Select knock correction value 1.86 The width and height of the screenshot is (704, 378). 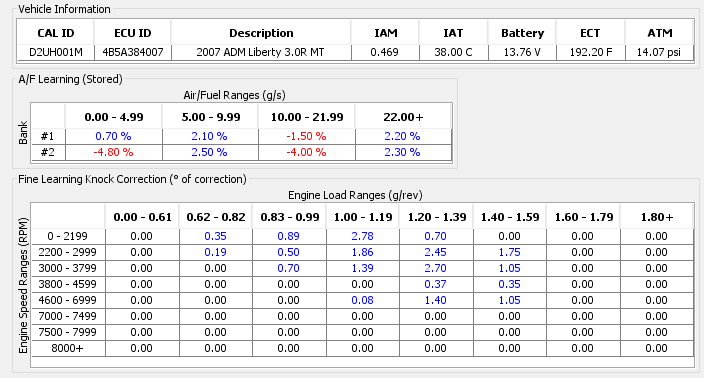(363, 252)
